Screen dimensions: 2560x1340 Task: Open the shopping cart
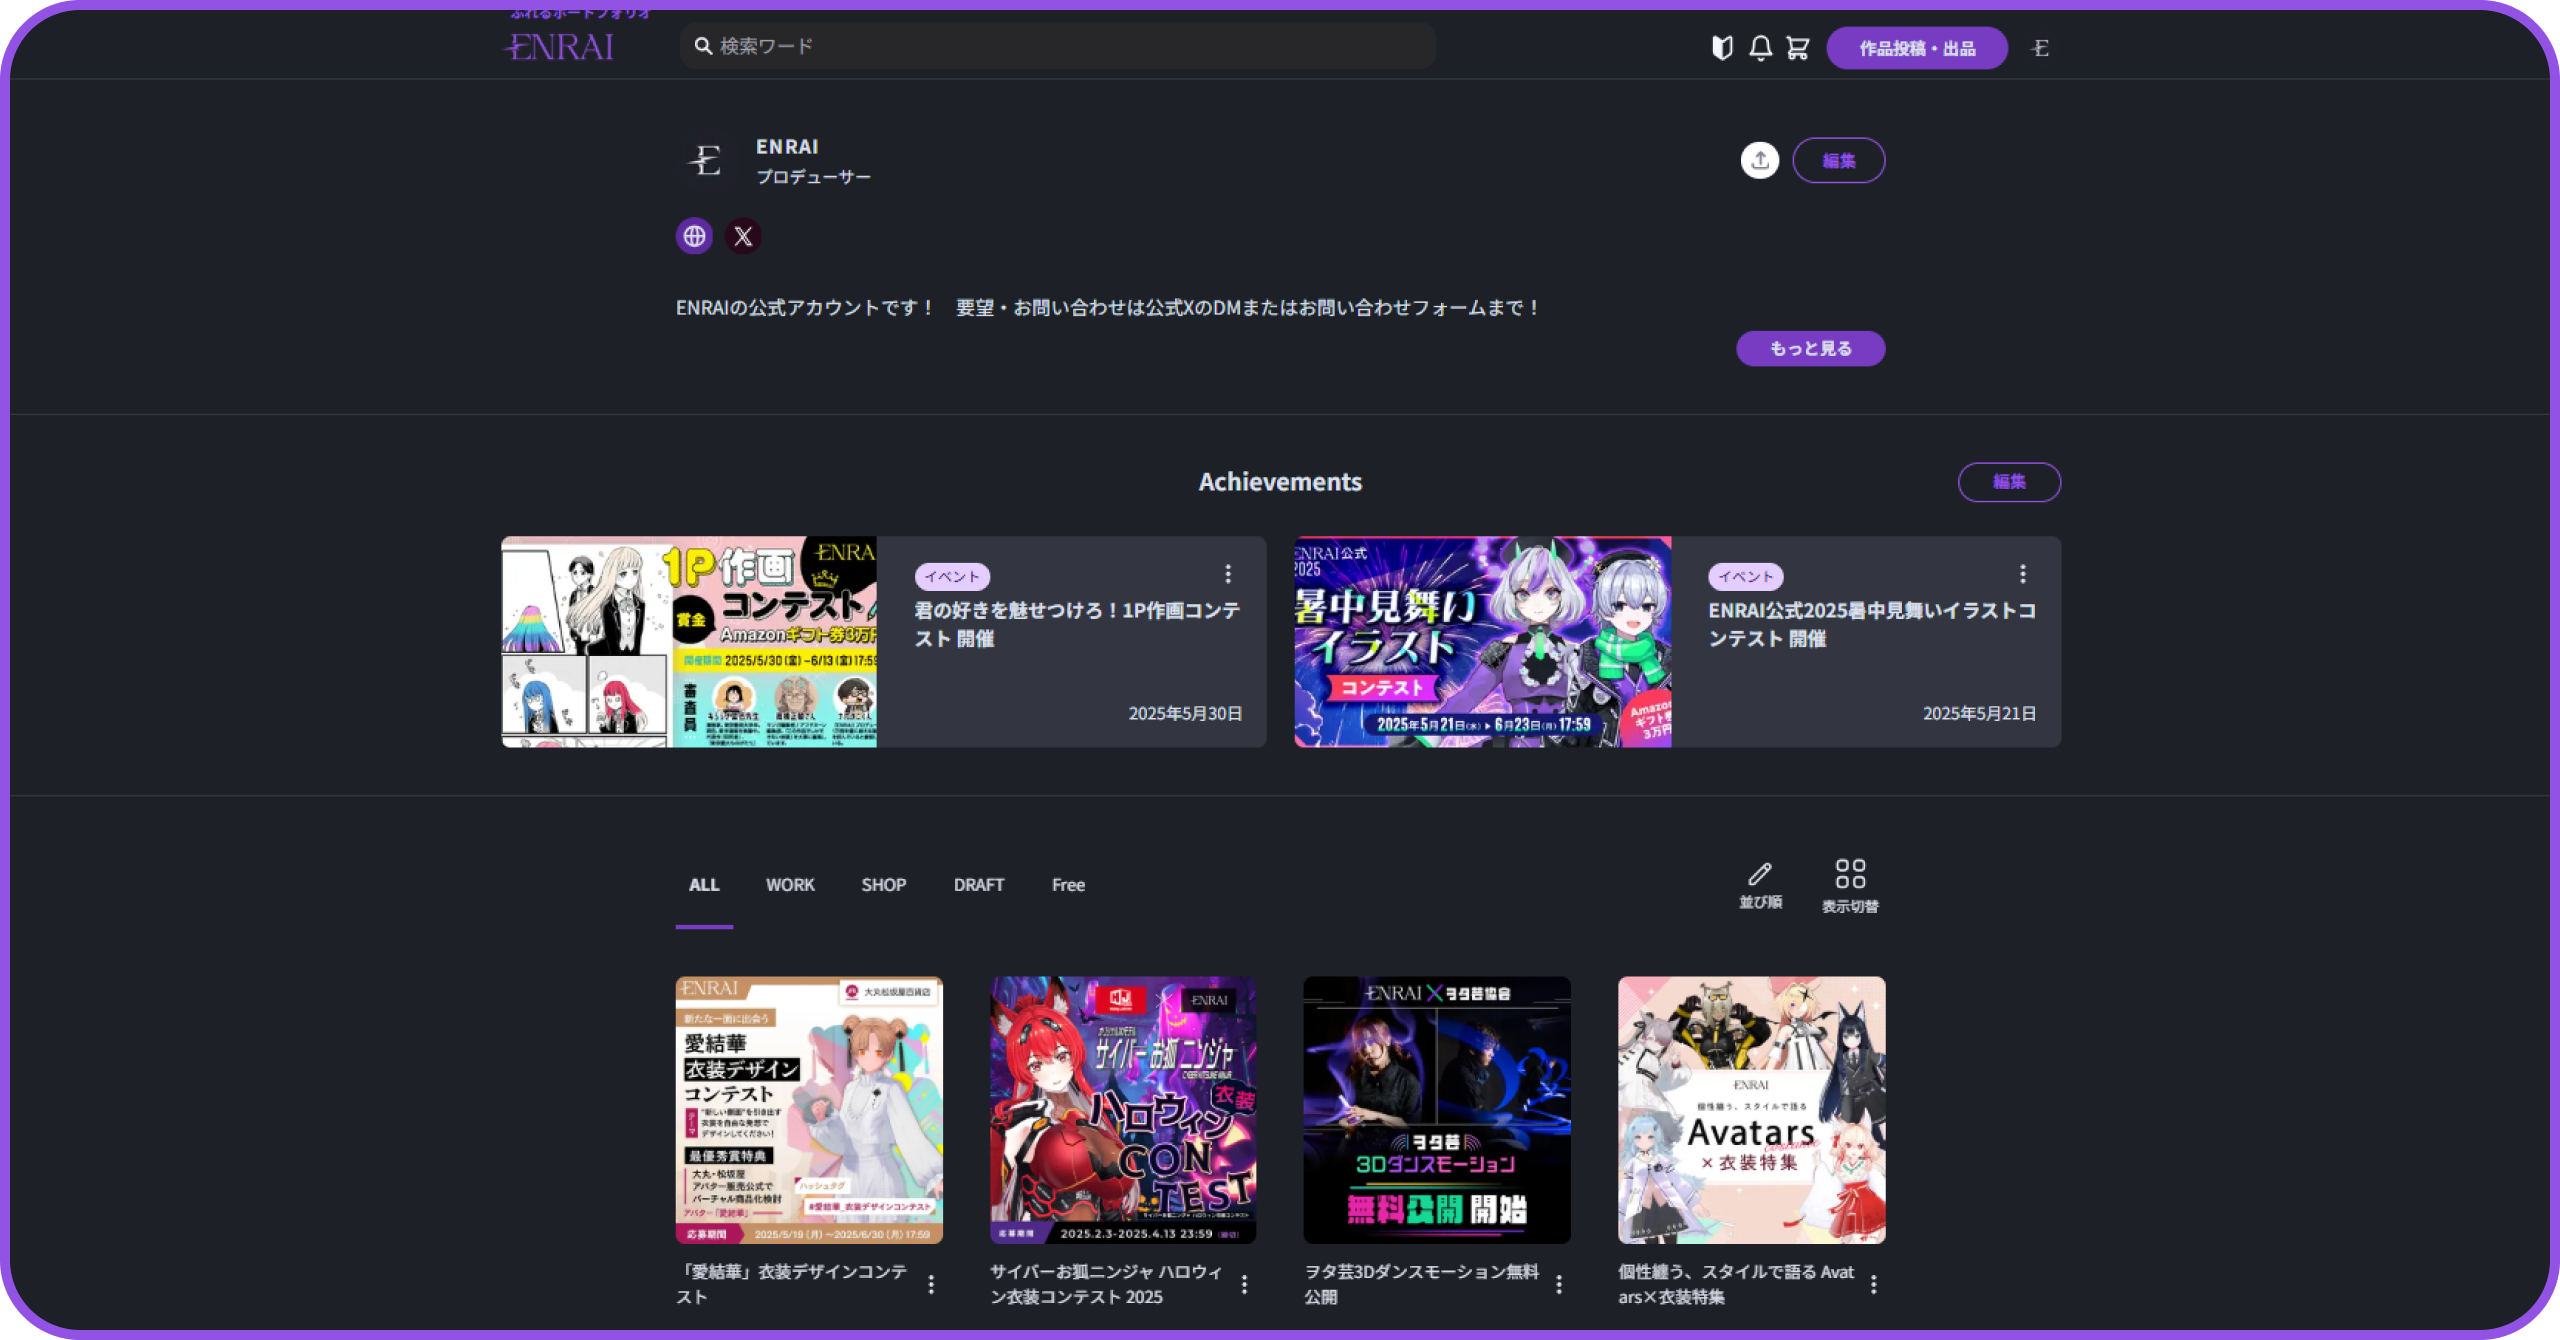1798,48
